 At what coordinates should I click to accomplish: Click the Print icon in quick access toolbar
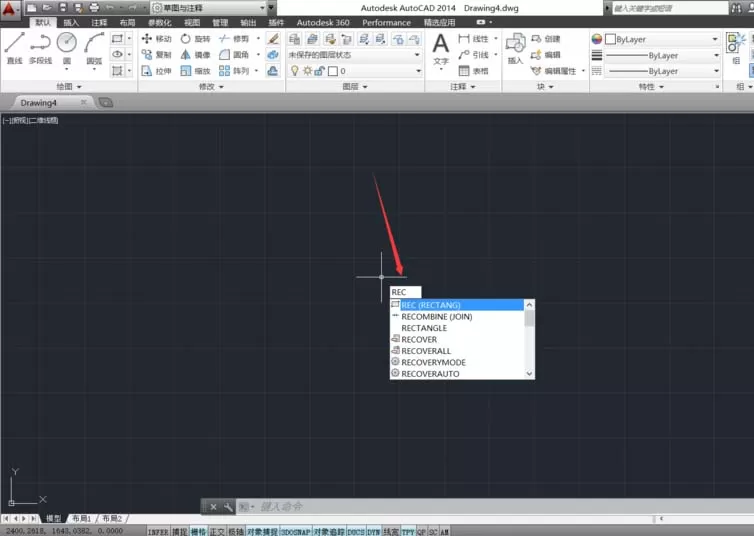pyautogui.click(x=94, y=8)
